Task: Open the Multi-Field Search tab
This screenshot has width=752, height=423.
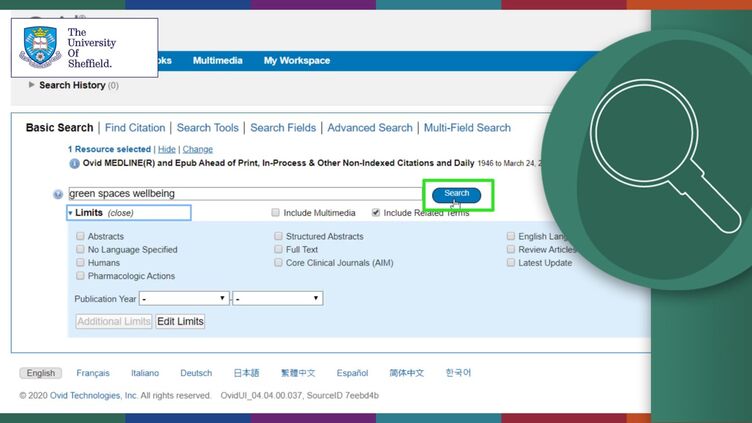Action: point(467,128)
